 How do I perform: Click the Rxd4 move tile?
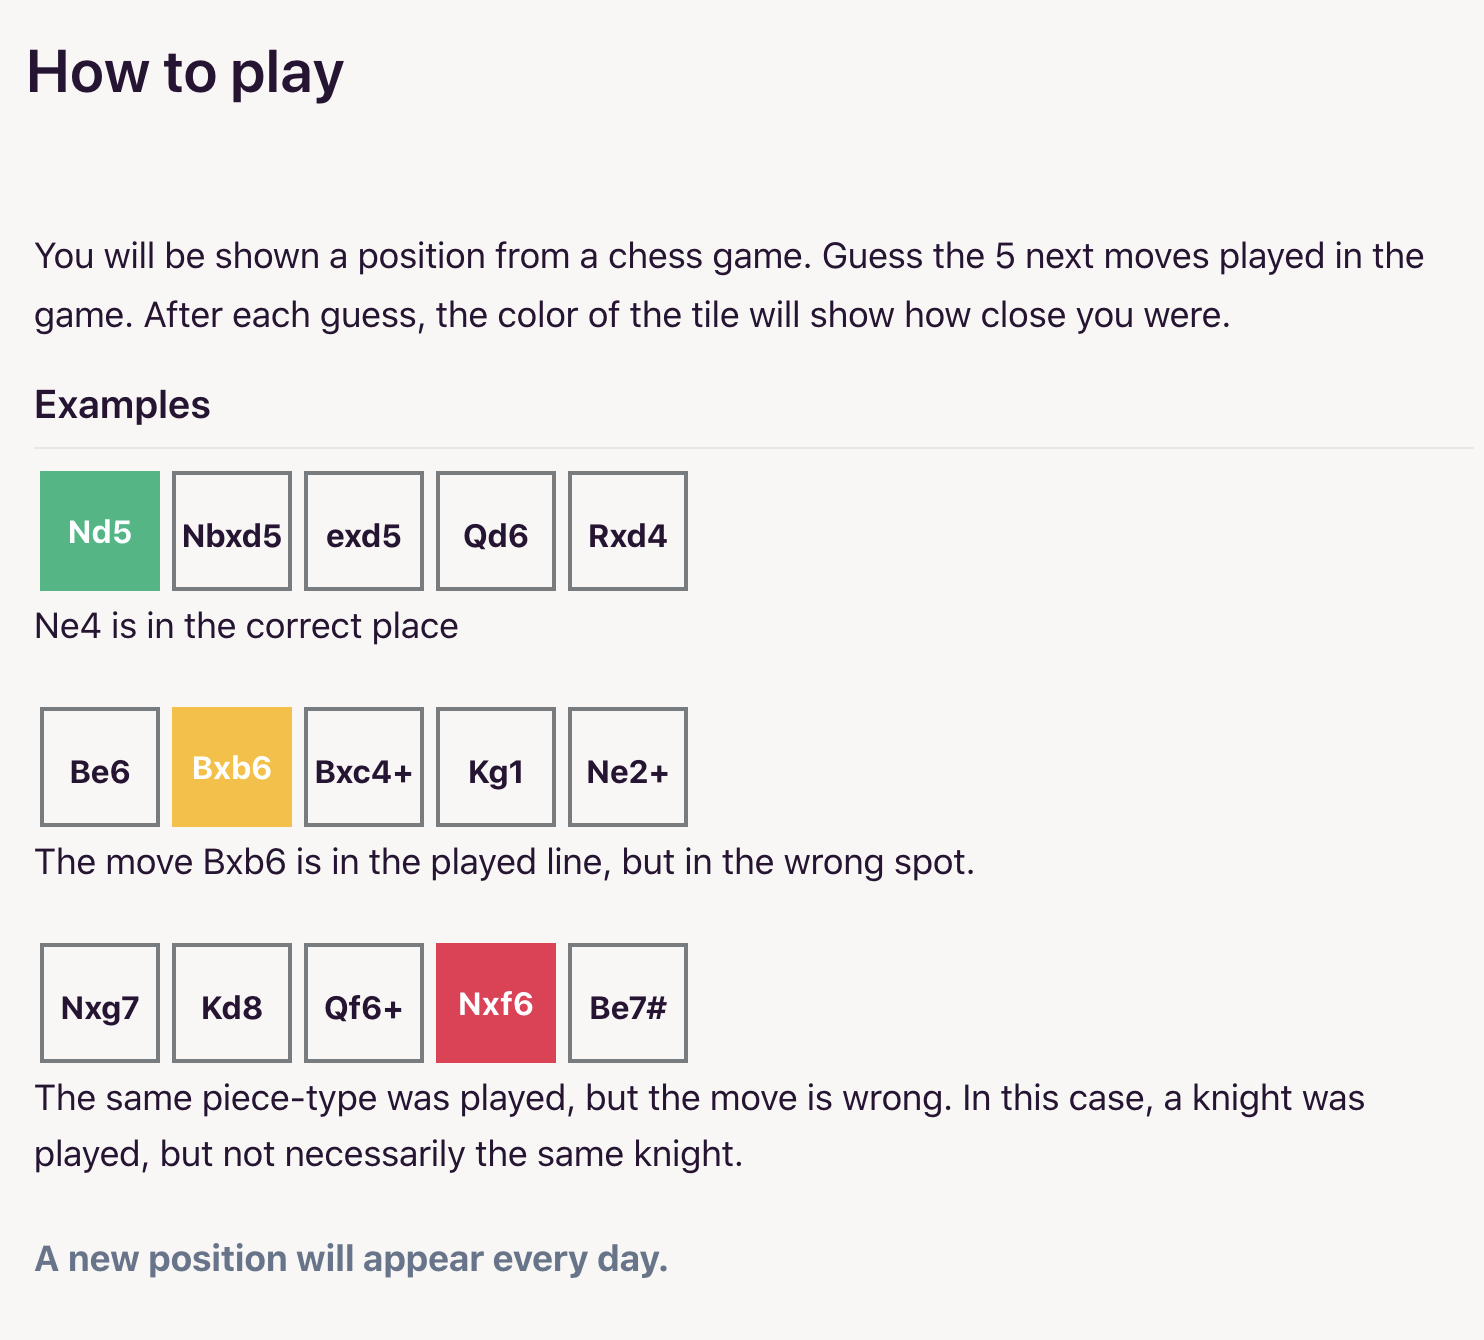point(628,531)
